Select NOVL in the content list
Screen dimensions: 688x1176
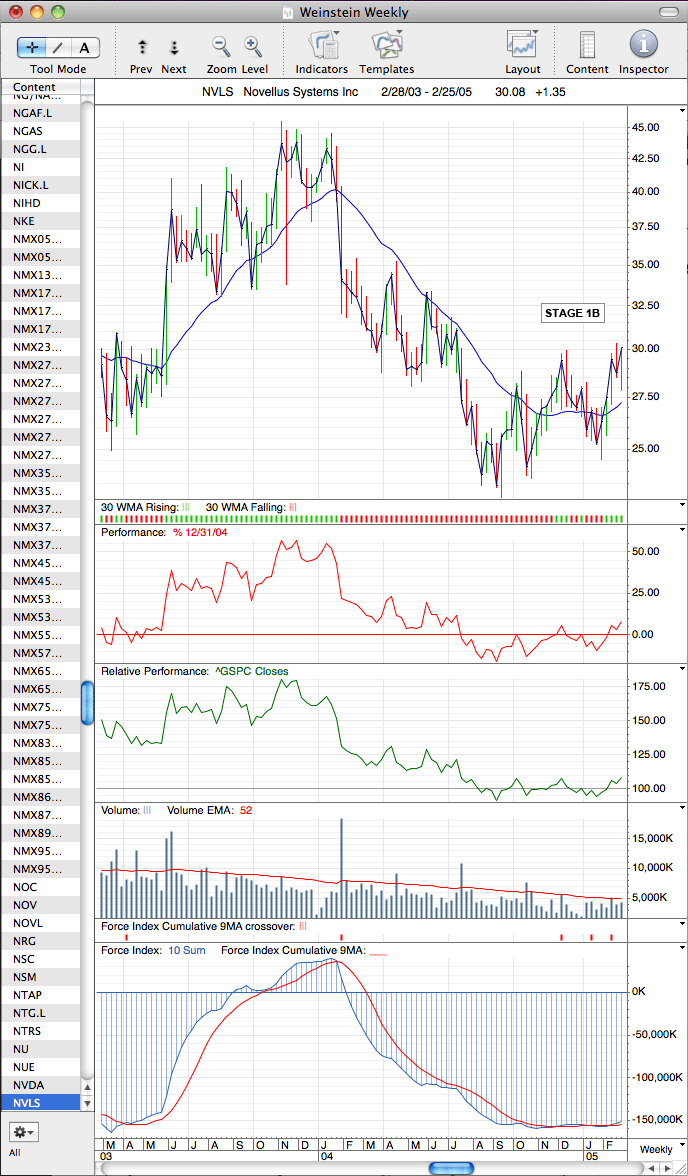[x=40, y=922]
